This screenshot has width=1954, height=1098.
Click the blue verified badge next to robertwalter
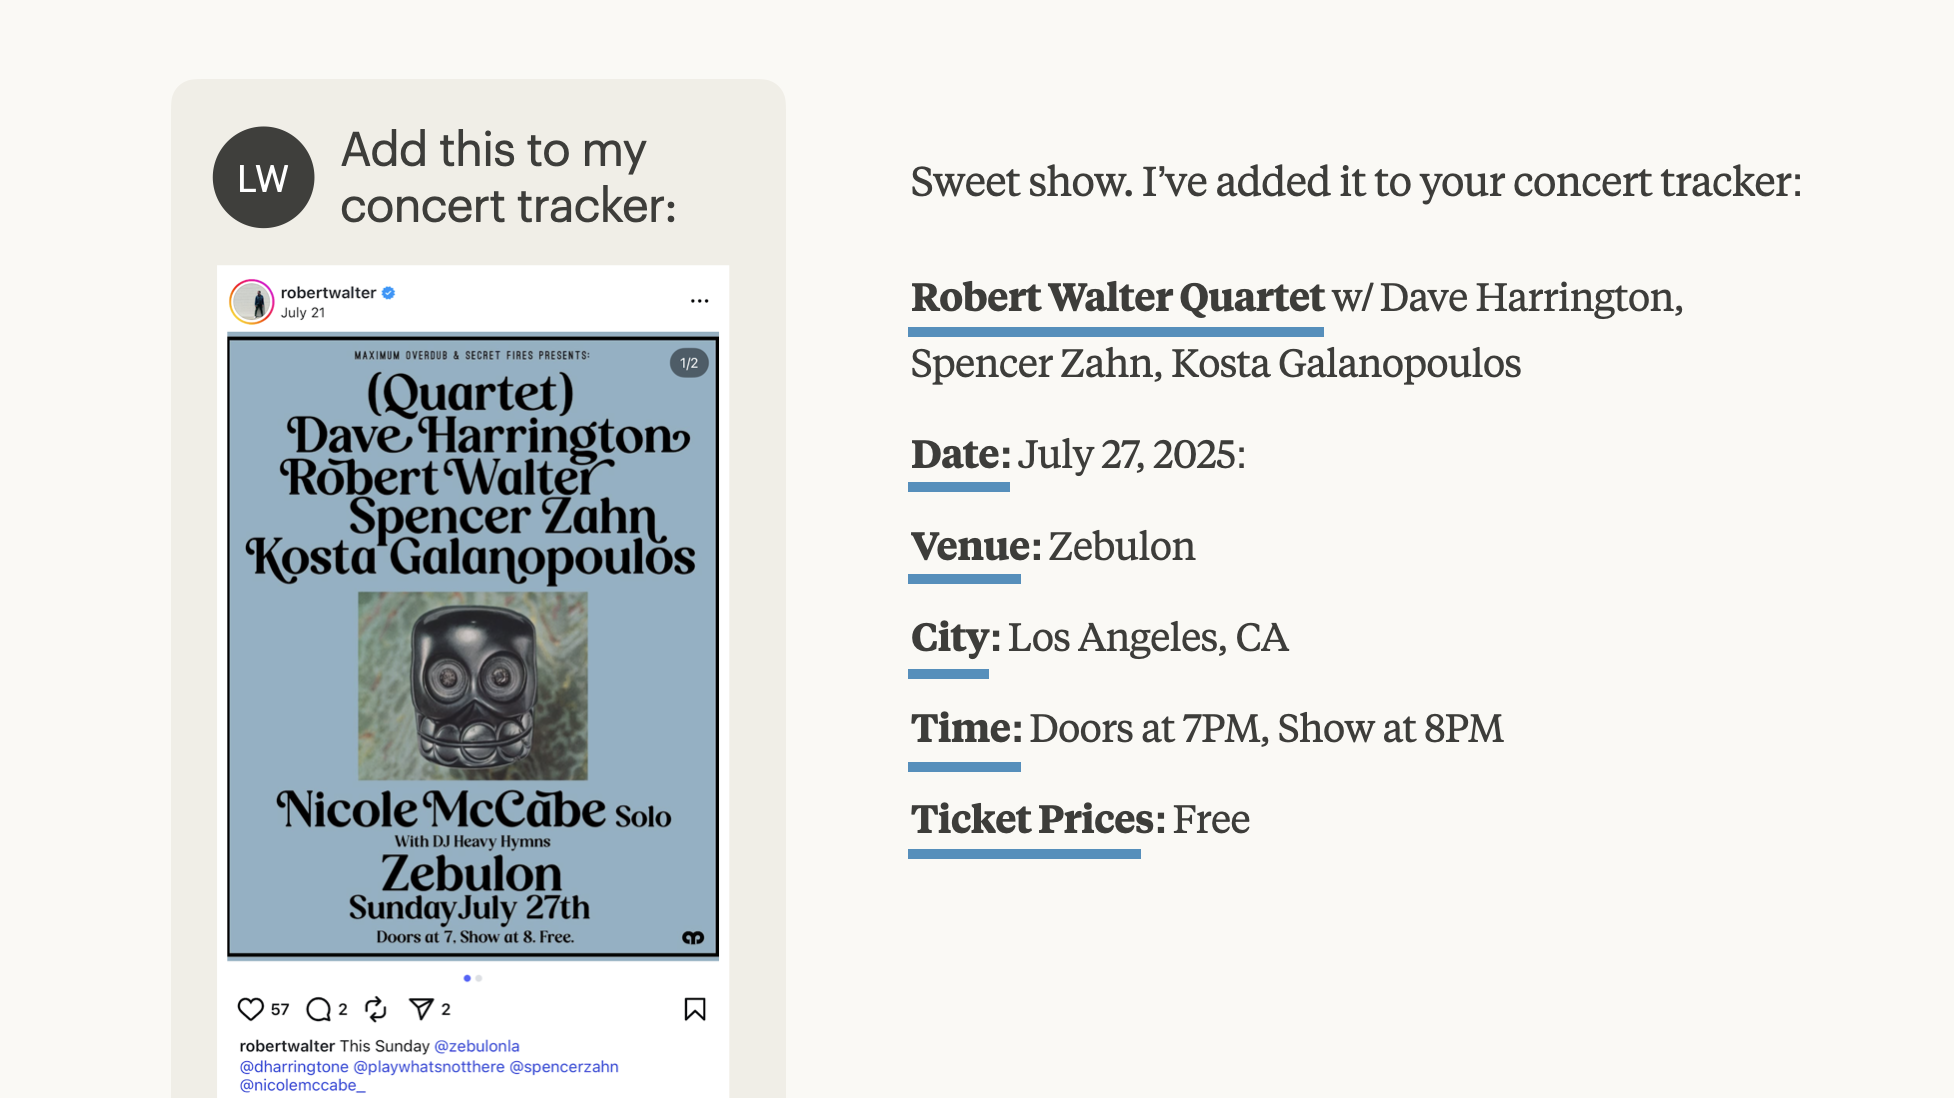[389, 293]
